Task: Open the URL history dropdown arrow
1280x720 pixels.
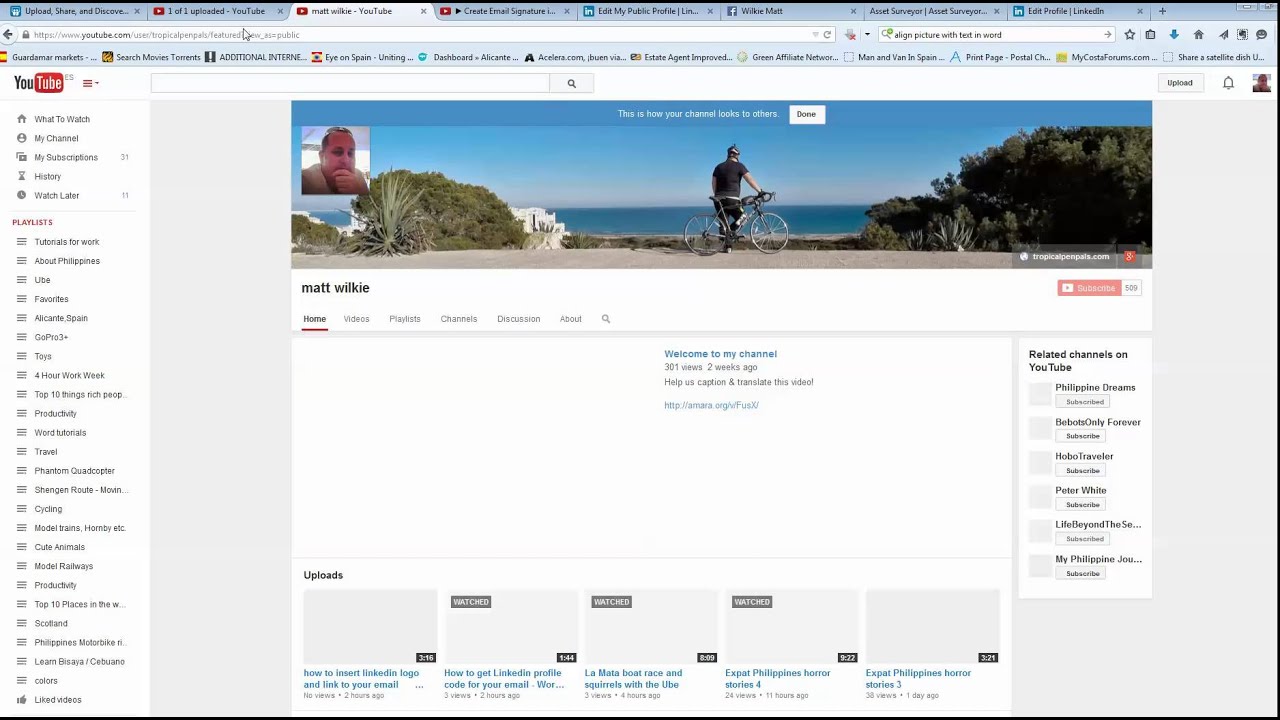Action: (815, 35)
